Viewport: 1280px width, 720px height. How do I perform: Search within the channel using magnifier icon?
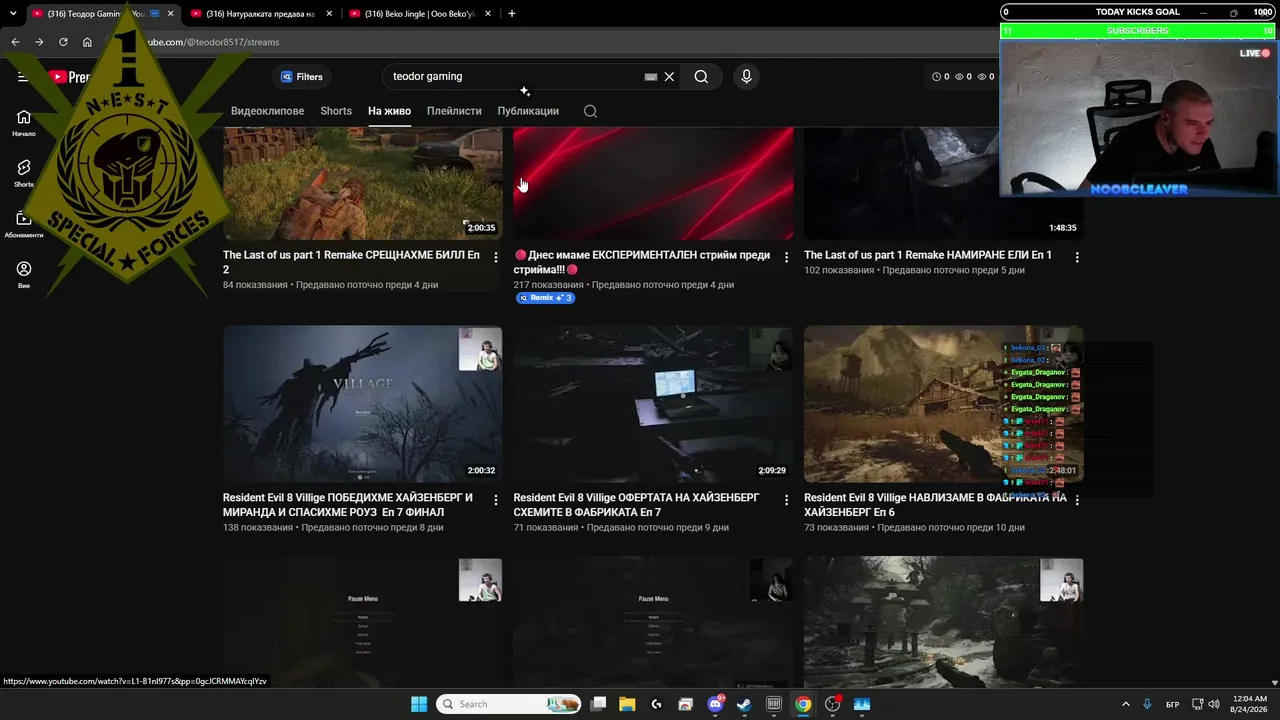point(590,111)
